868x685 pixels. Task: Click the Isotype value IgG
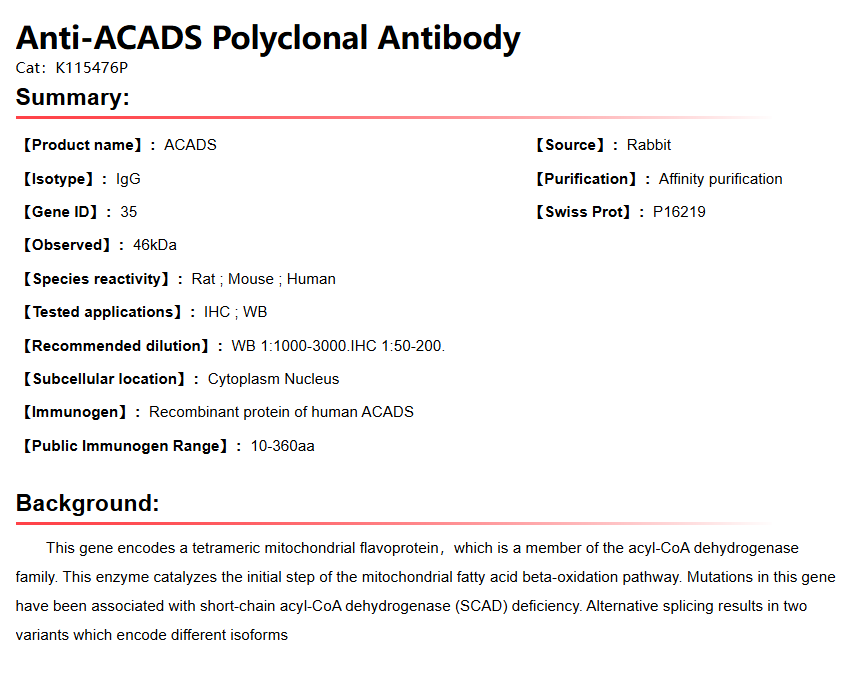(128, 179)
